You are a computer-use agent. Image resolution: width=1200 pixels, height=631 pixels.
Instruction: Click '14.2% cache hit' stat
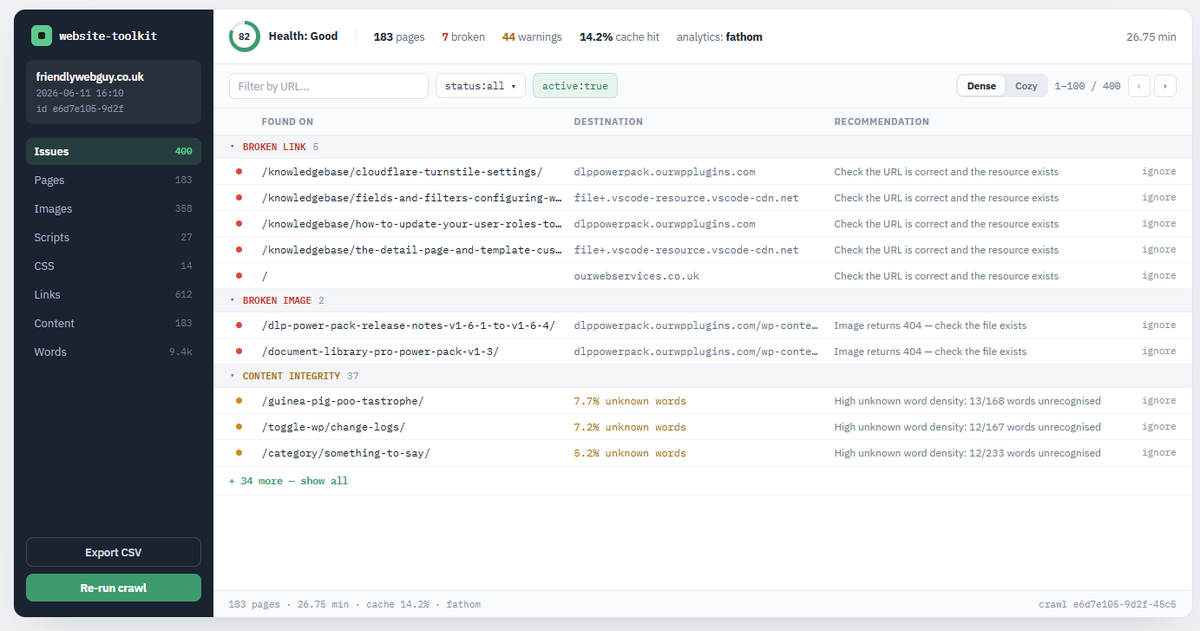pyautogui.click(x=619, y=37)
